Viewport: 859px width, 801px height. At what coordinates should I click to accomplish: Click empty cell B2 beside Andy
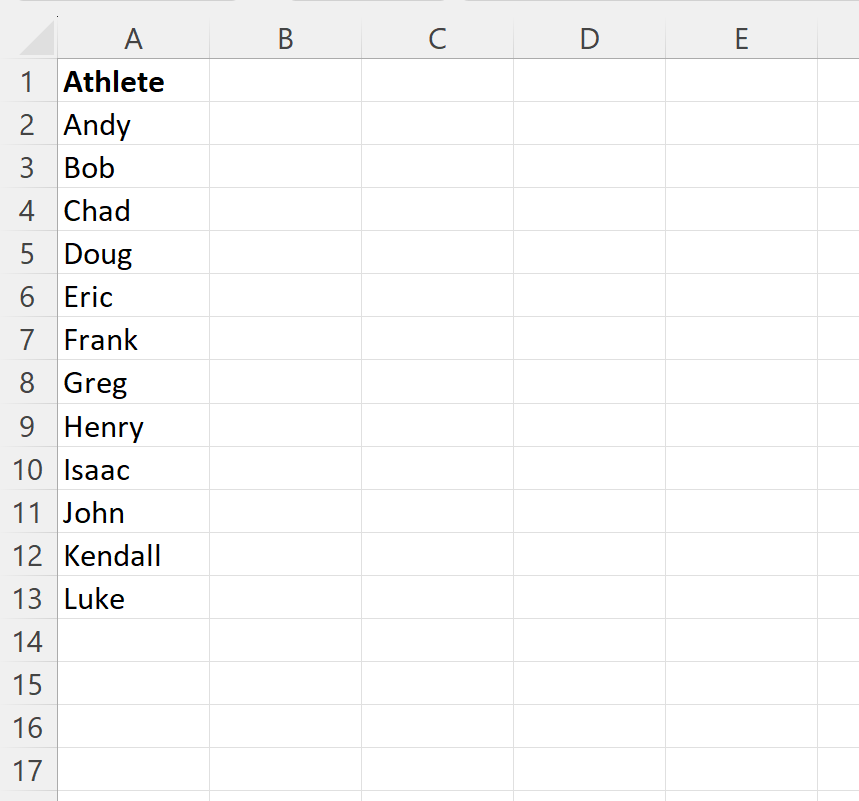(285, 125)
